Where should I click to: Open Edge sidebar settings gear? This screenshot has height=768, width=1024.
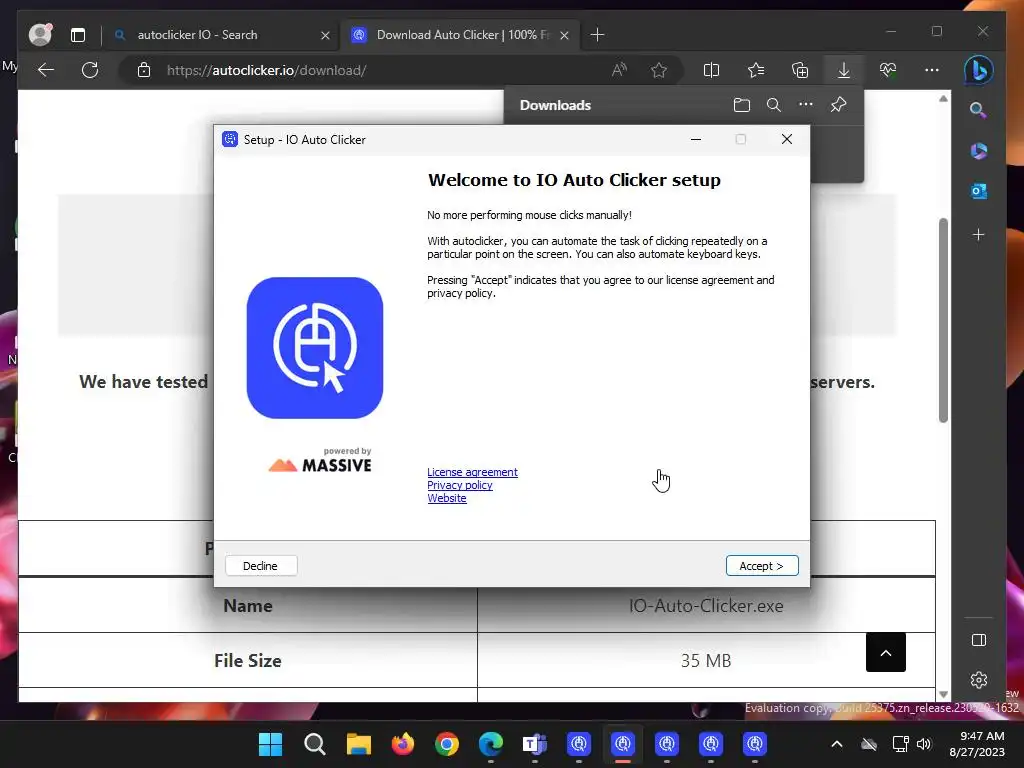(x=978, y=680)
